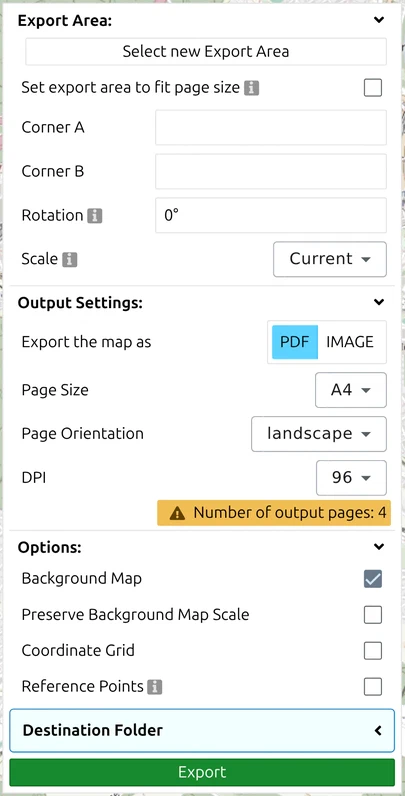Click the info icon beside fit page size
This screenshot has width=405, height=796.
251,88
